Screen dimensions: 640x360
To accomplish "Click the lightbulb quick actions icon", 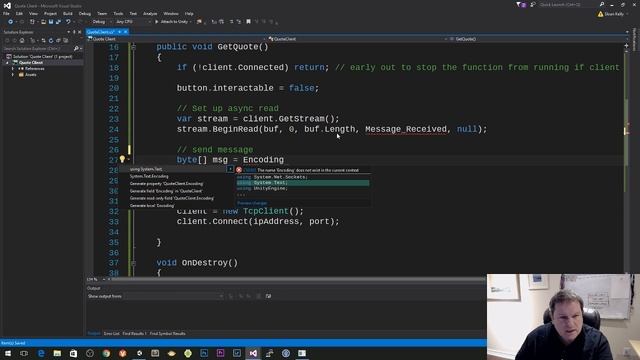I will (x=122, y=160).
